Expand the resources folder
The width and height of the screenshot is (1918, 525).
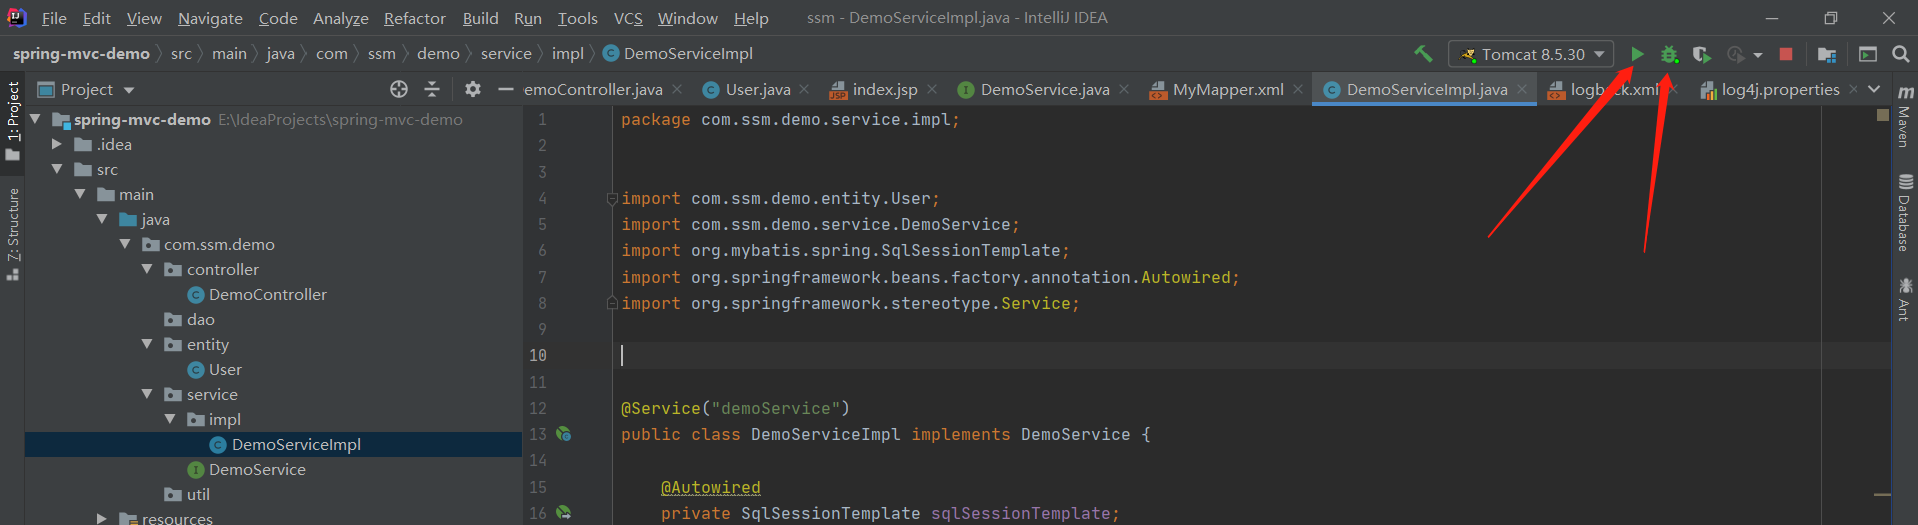[102, 518]
